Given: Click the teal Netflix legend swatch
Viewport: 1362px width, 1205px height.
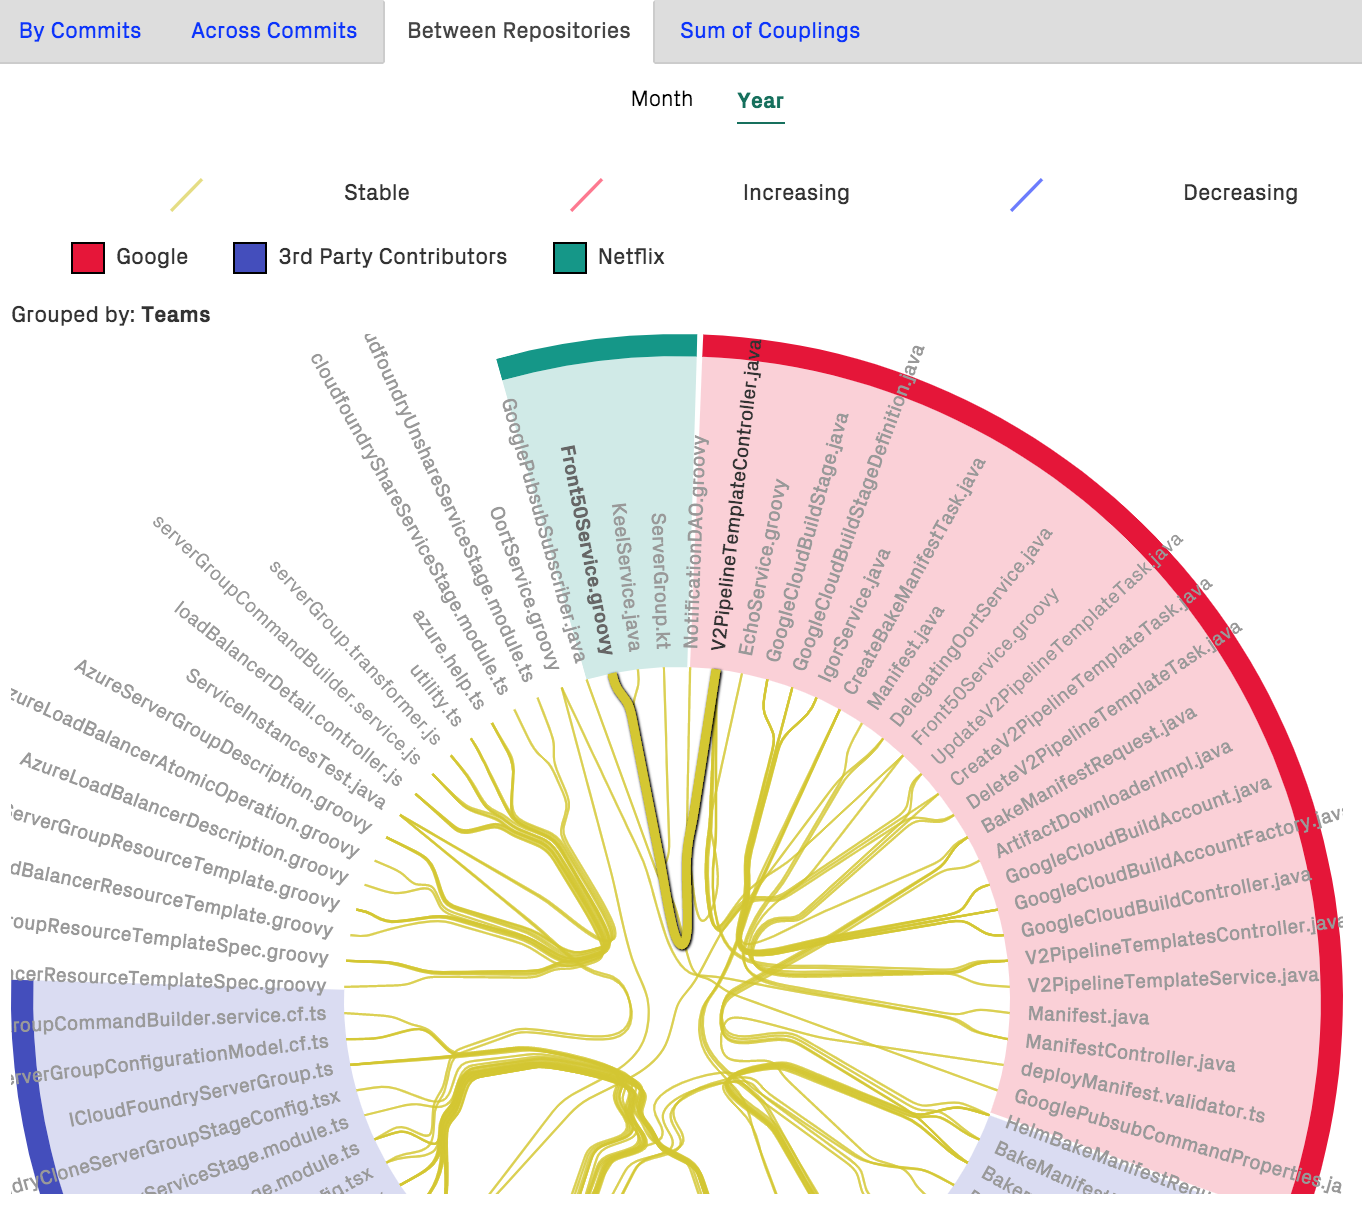Looking at the screenshot, I should tap(570, 257).
